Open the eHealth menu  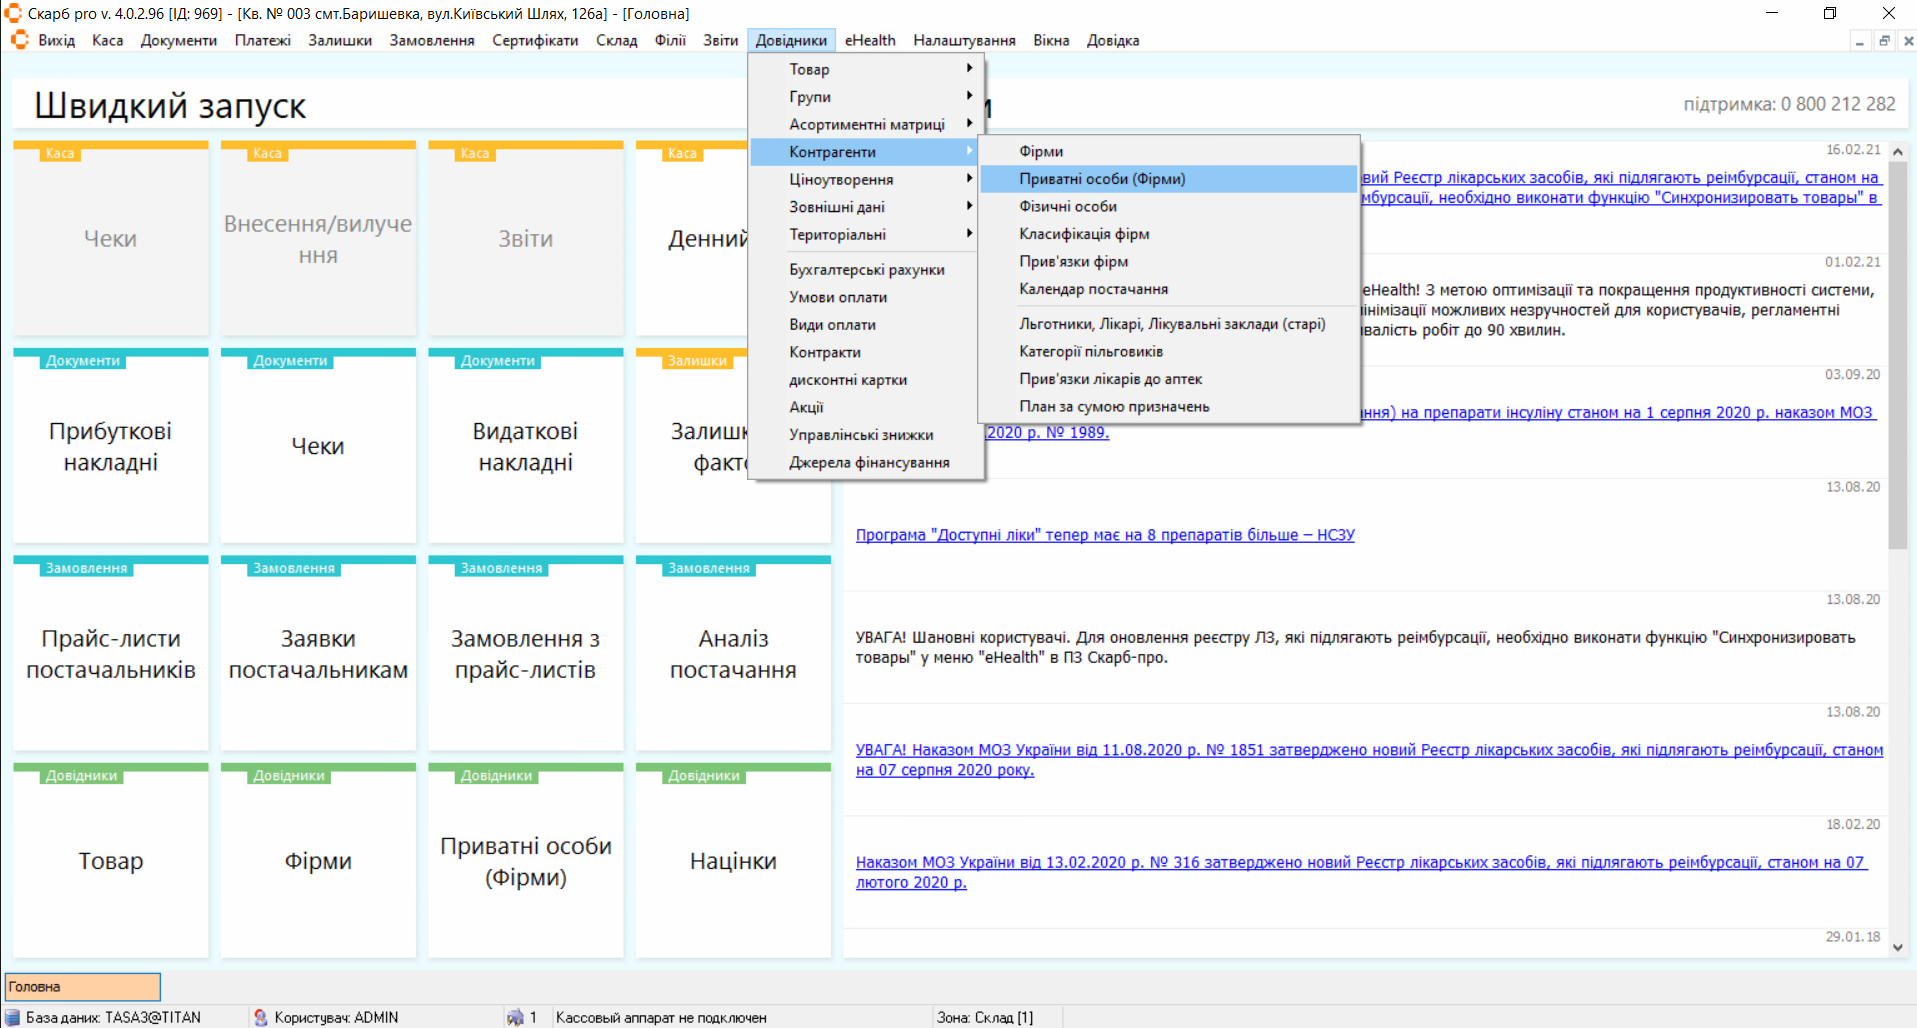tap(869, 40)
